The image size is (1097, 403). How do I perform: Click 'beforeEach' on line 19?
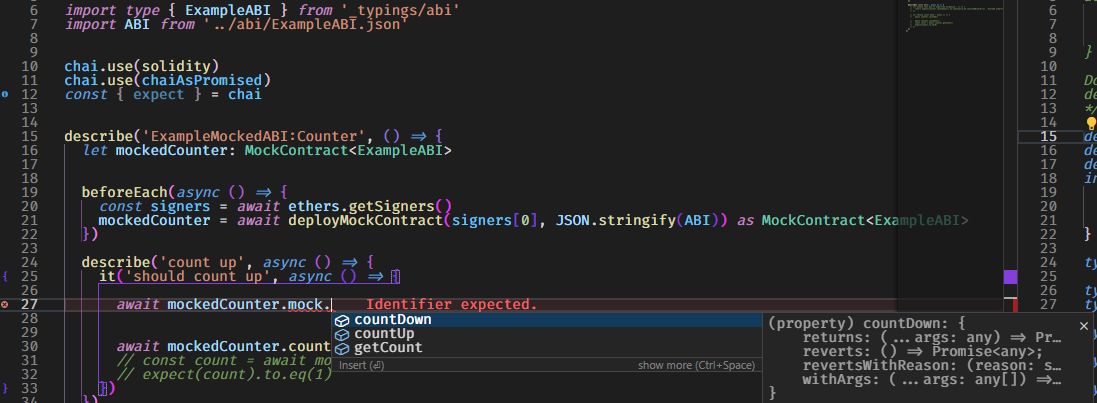click(x=124, y=192)
